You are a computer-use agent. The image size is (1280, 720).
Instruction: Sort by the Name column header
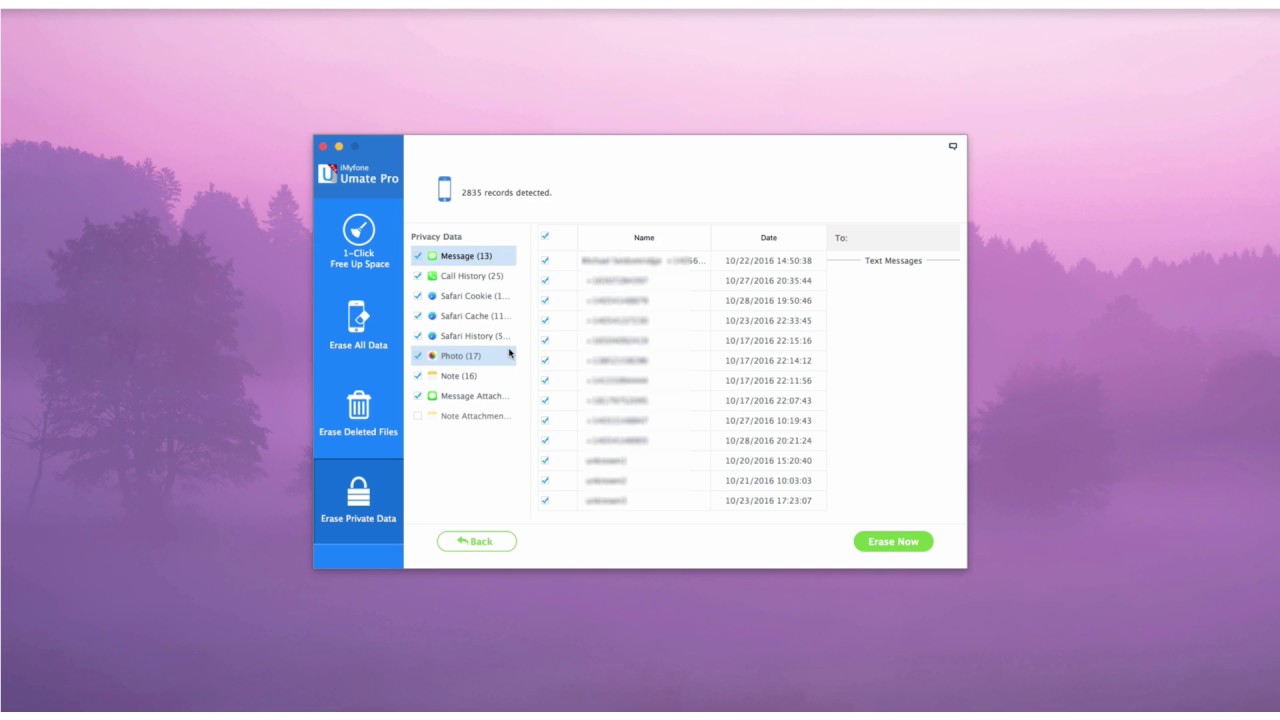coord(644,238)
